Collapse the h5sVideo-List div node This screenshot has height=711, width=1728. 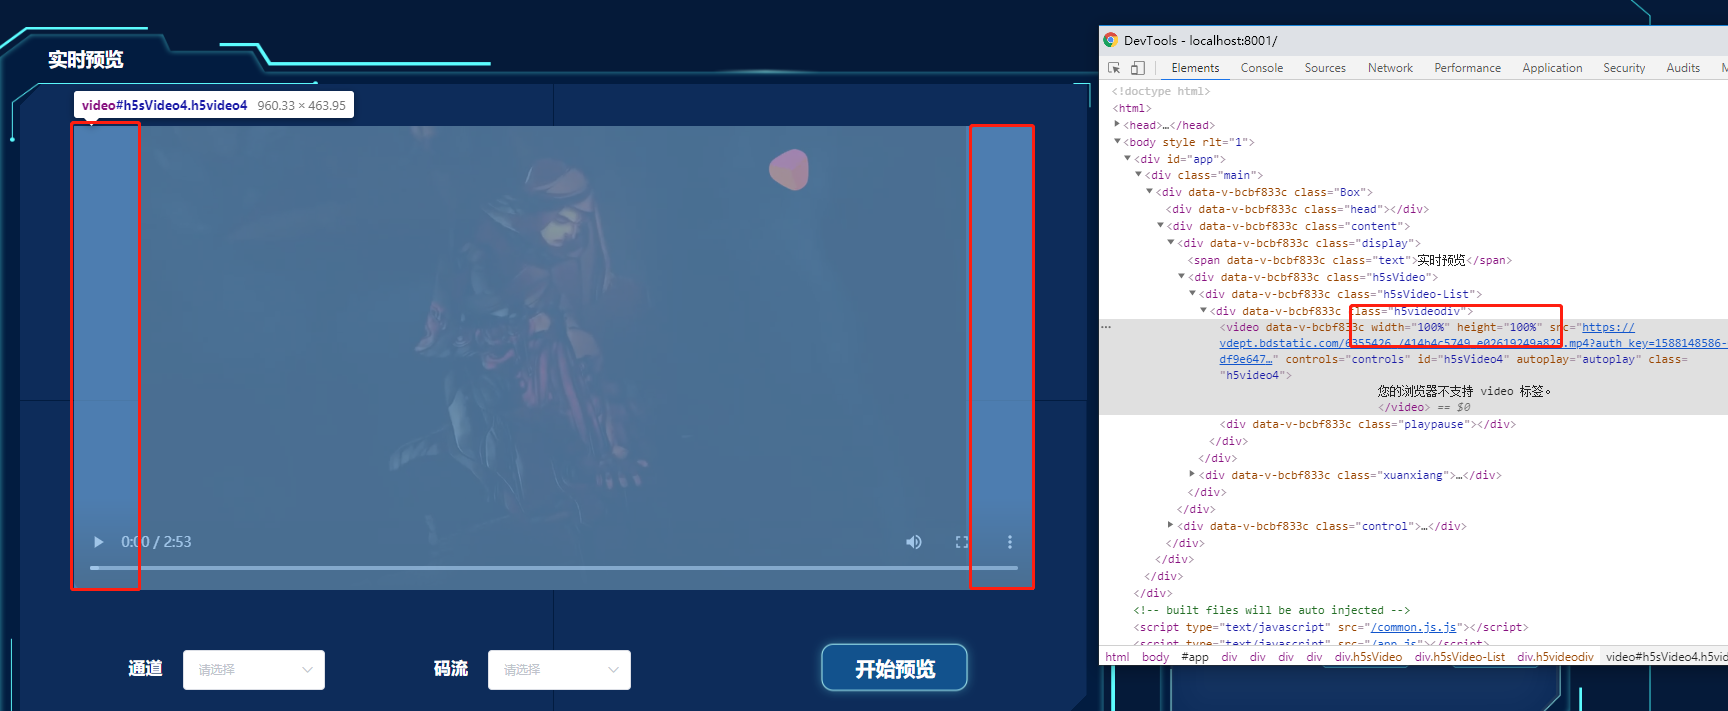tap(1193, 293)
